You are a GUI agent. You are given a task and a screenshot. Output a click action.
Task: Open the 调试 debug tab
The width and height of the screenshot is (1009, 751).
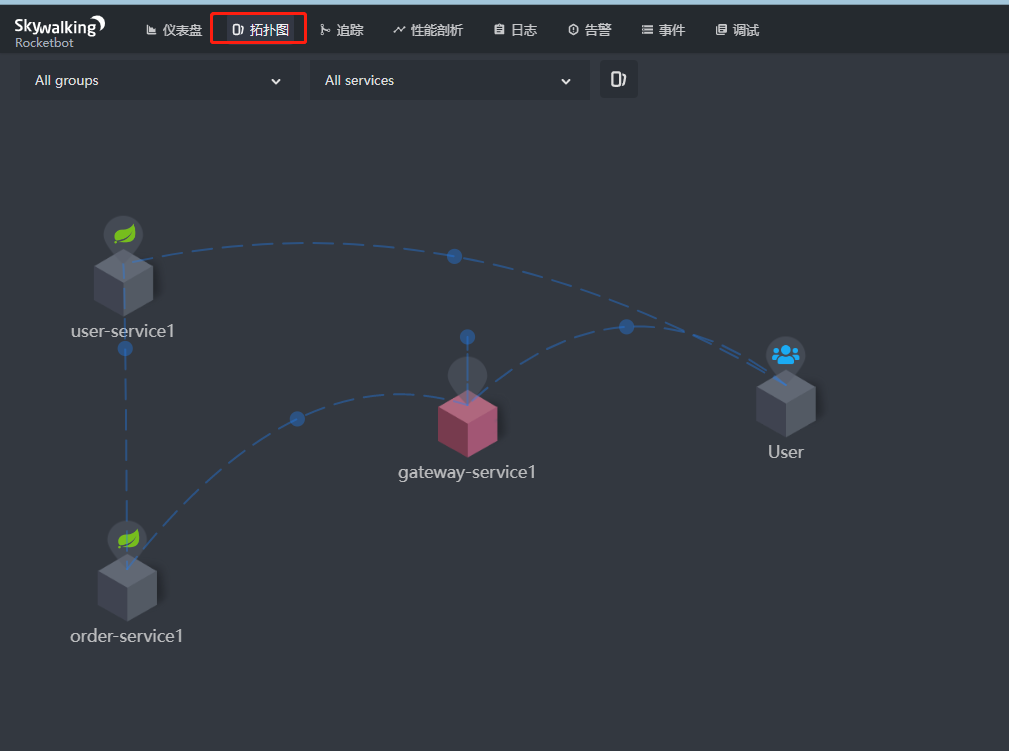(x=737, y=30)
